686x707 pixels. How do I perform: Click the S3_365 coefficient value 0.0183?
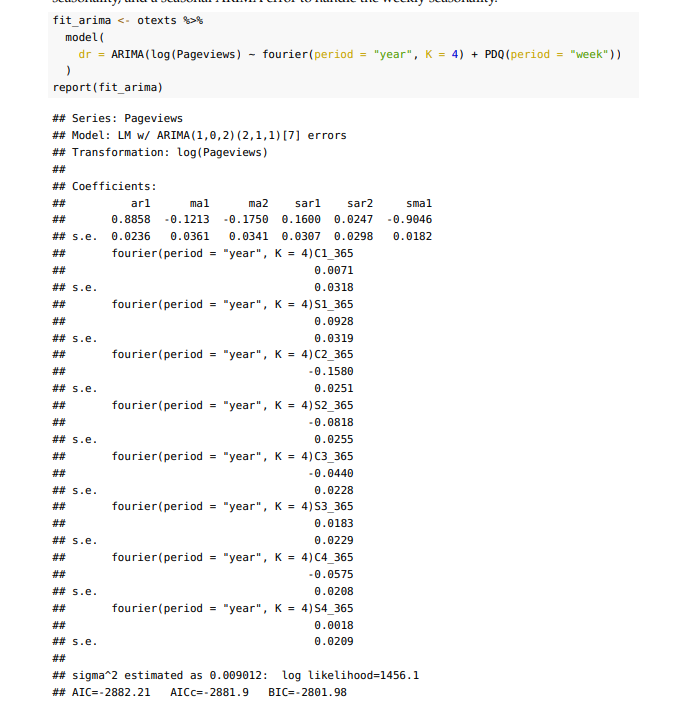click(x=334, y=523)
